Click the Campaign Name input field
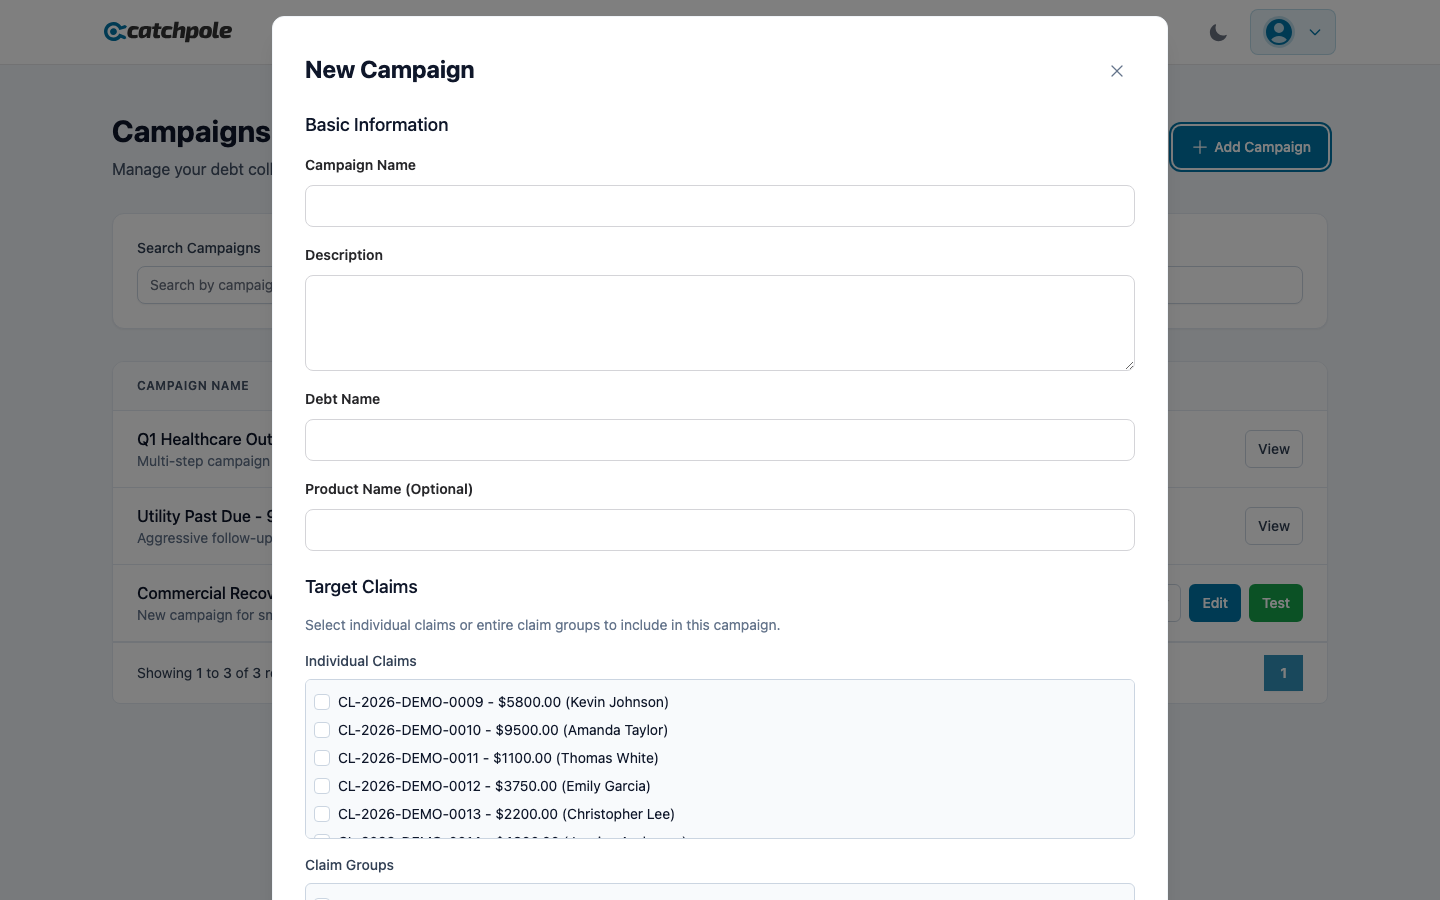This screenshot has width=1440, height=900. (x=719, y=206)
